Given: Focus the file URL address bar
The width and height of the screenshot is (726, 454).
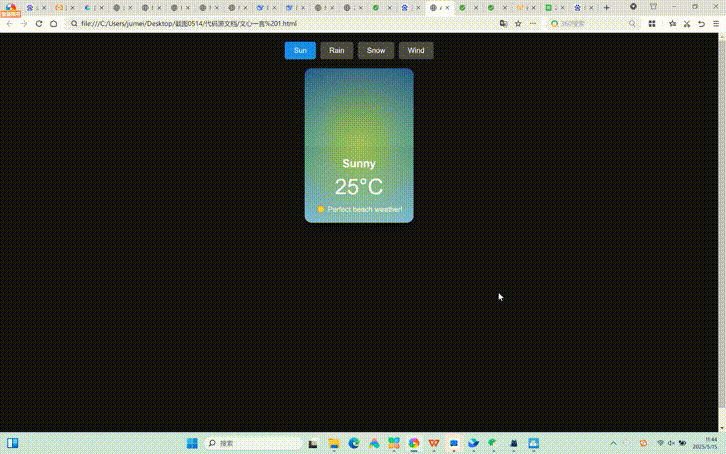Looking at the screenshot, I should coord(282,24).
